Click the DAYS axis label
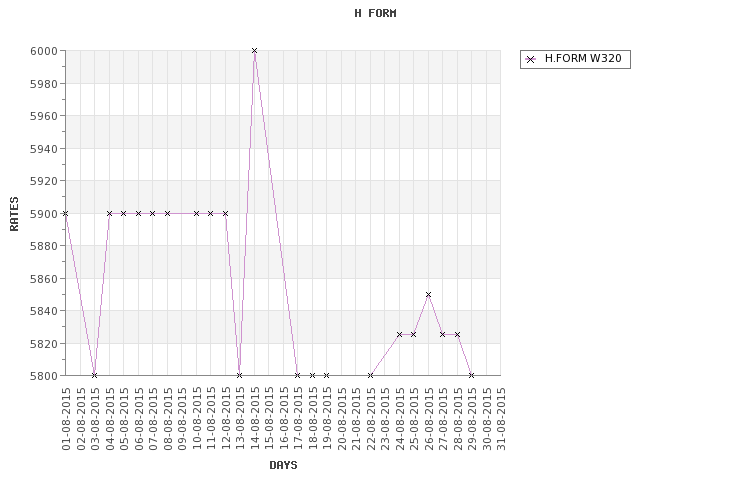The height and width of the screenshot is (500, 750). tap(283, 465)
